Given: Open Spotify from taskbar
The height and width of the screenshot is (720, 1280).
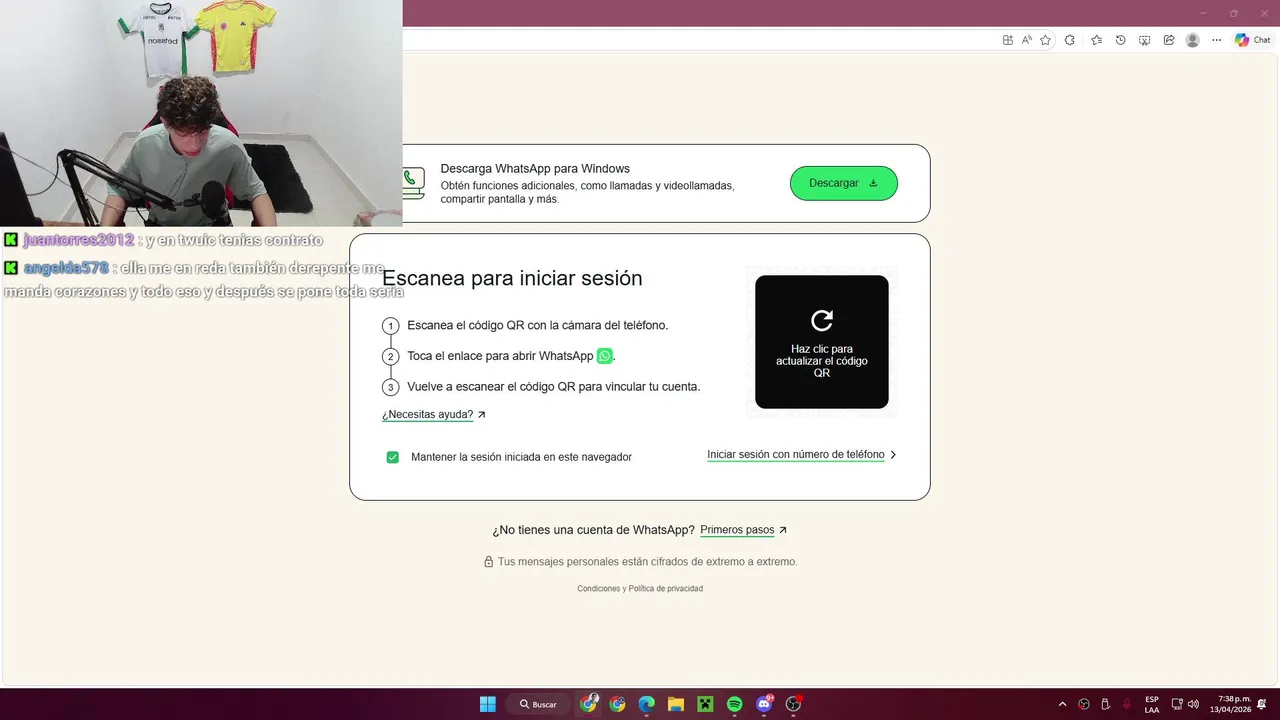Looking at the screenshot, I should pos(734,704).
